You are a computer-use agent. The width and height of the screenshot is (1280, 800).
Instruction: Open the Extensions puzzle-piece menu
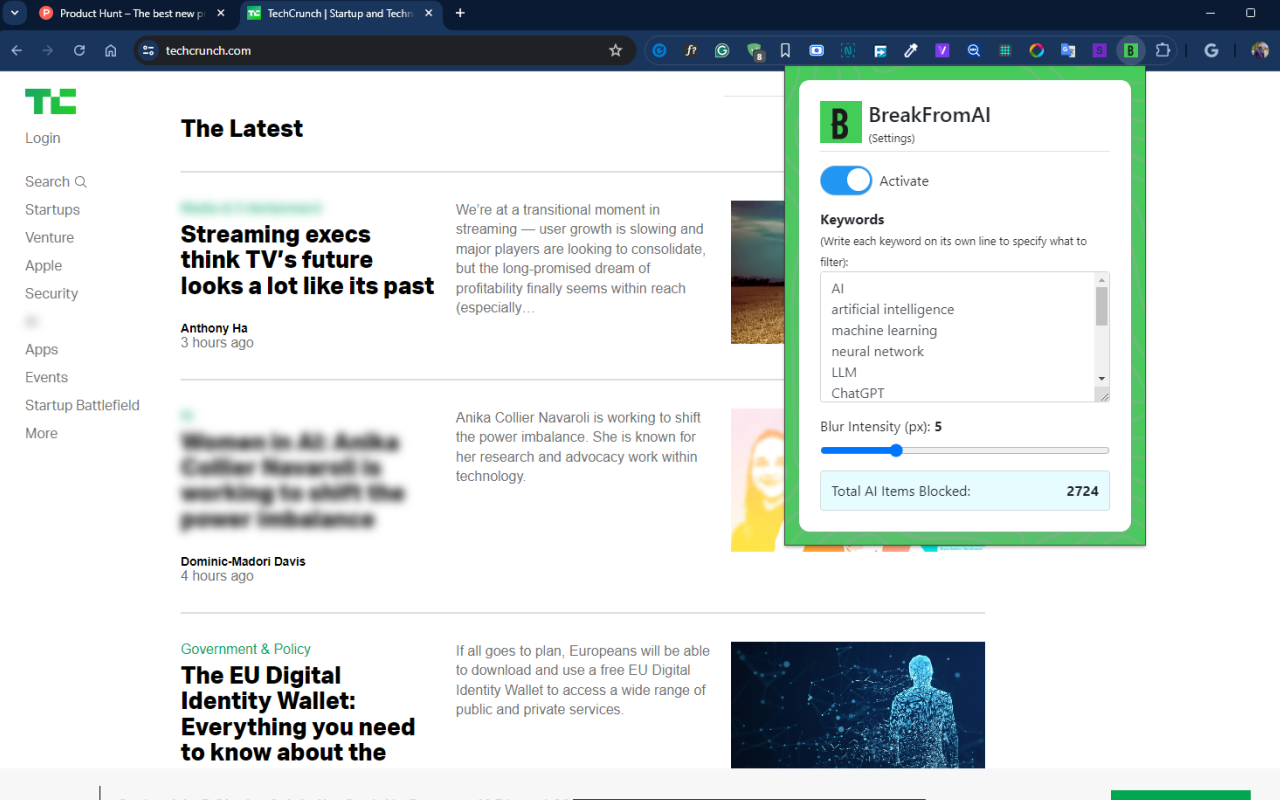(x=1162, y=50)
